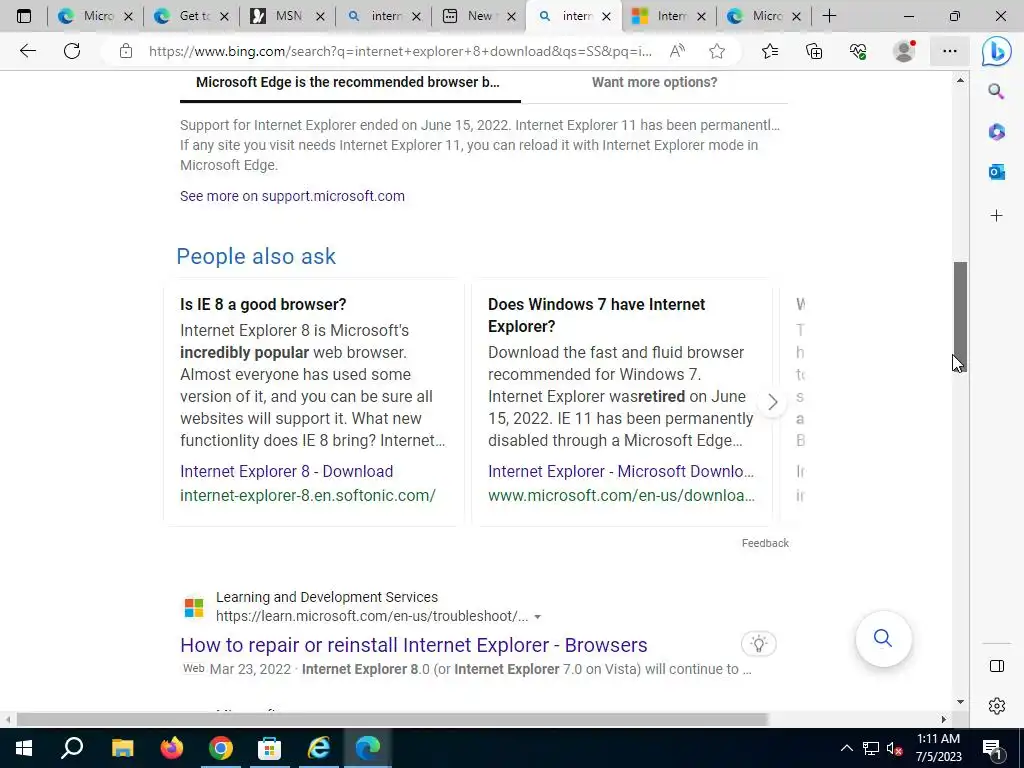This screenshot has height=768, width=1024.
Task: Open internet-explorer-8.en.softonic.com URL
Action: coord(308,496)
